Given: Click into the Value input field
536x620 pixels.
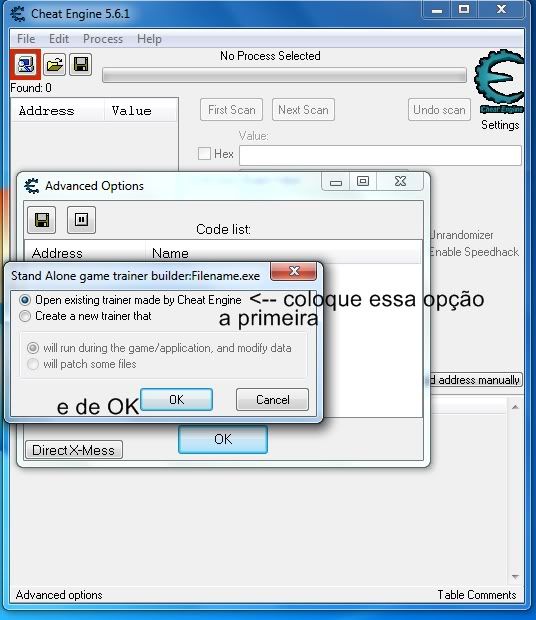Looking at the screenshot, I should pyautogui.click(x=380, y=155).
